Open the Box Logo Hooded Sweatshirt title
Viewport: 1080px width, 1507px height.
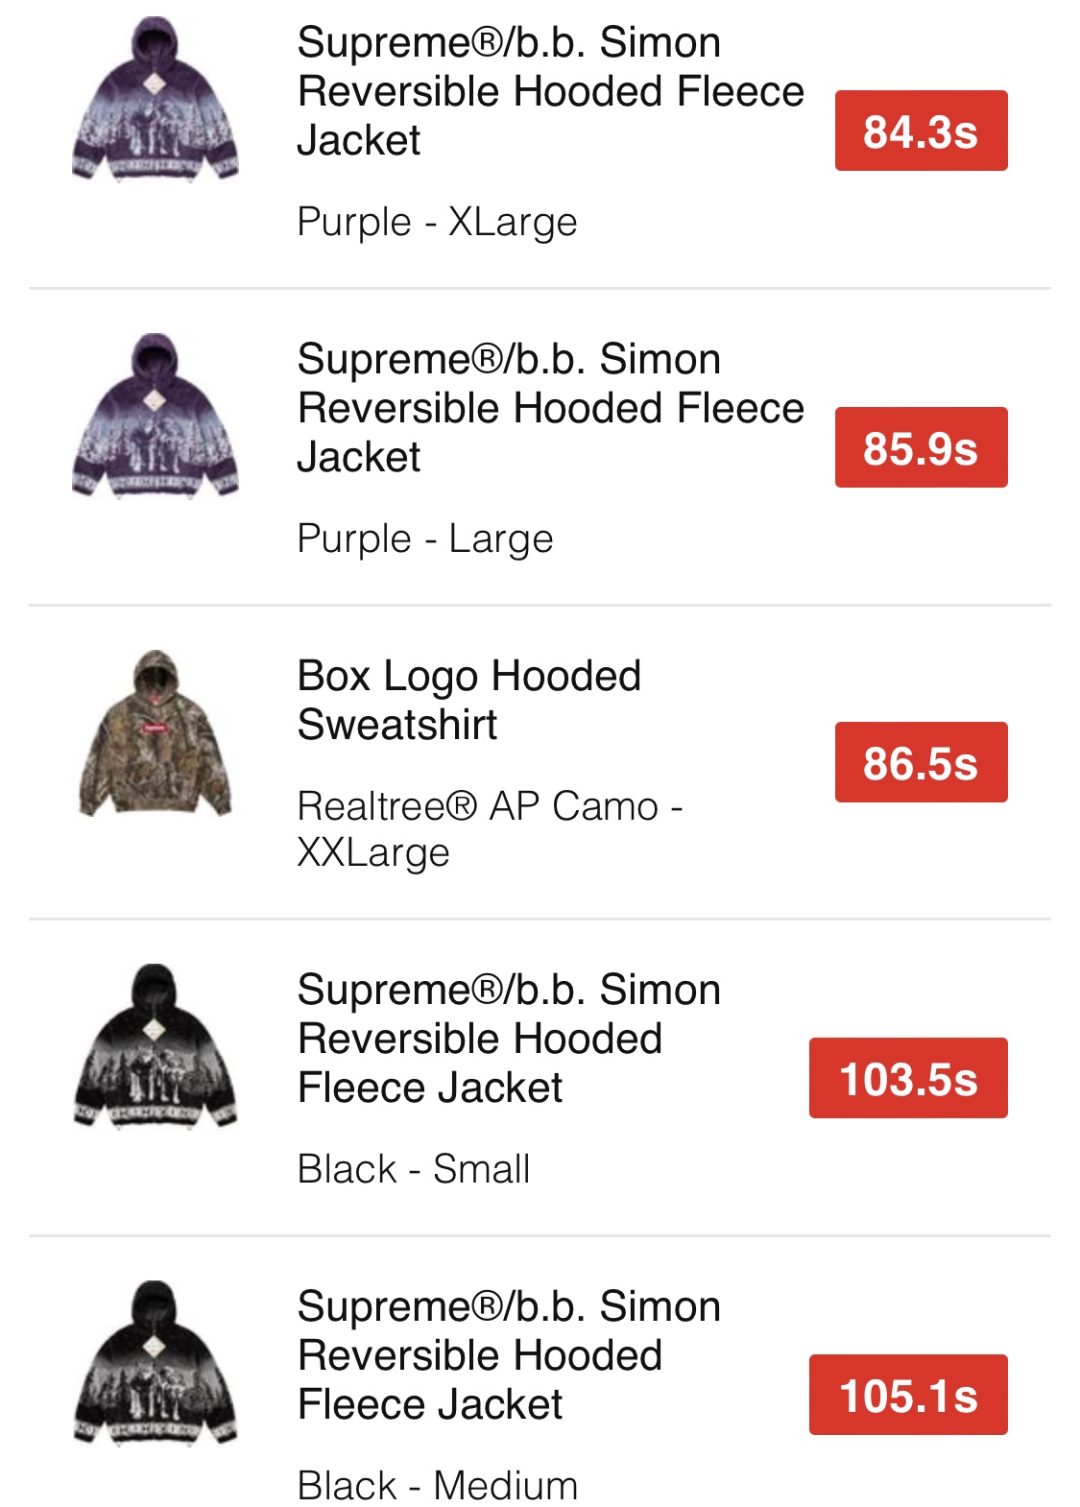(x=469, y=700)
